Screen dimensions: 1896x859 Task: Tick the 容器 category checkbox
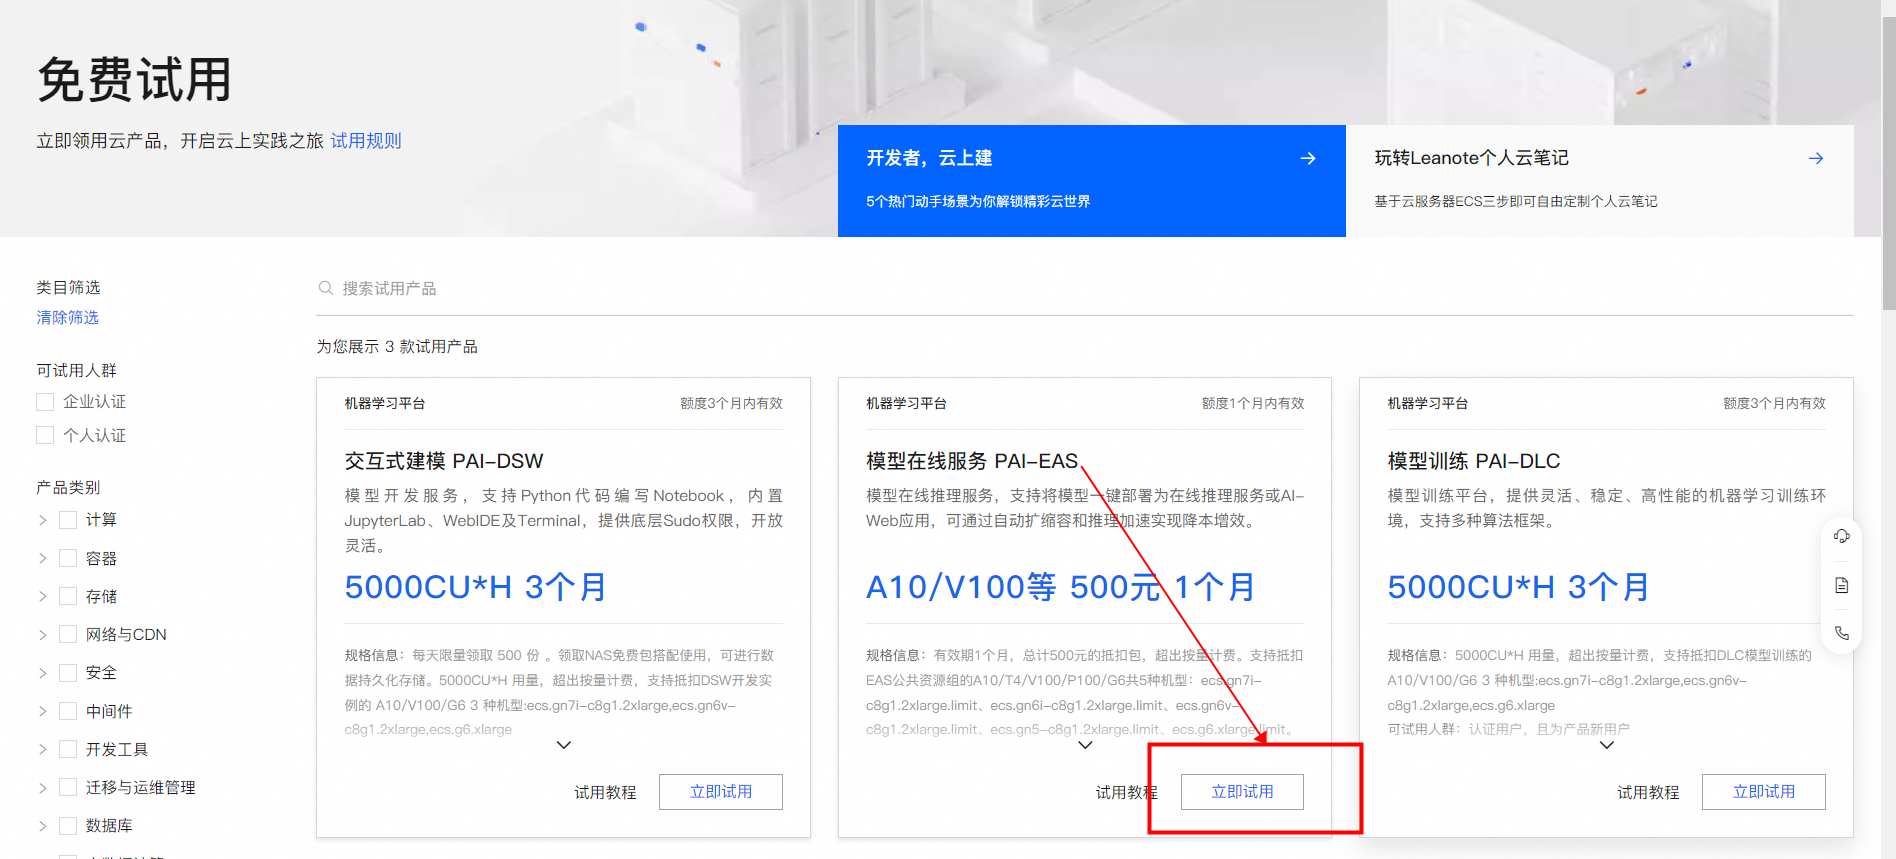pyautogui.click(x=68, y=558)
